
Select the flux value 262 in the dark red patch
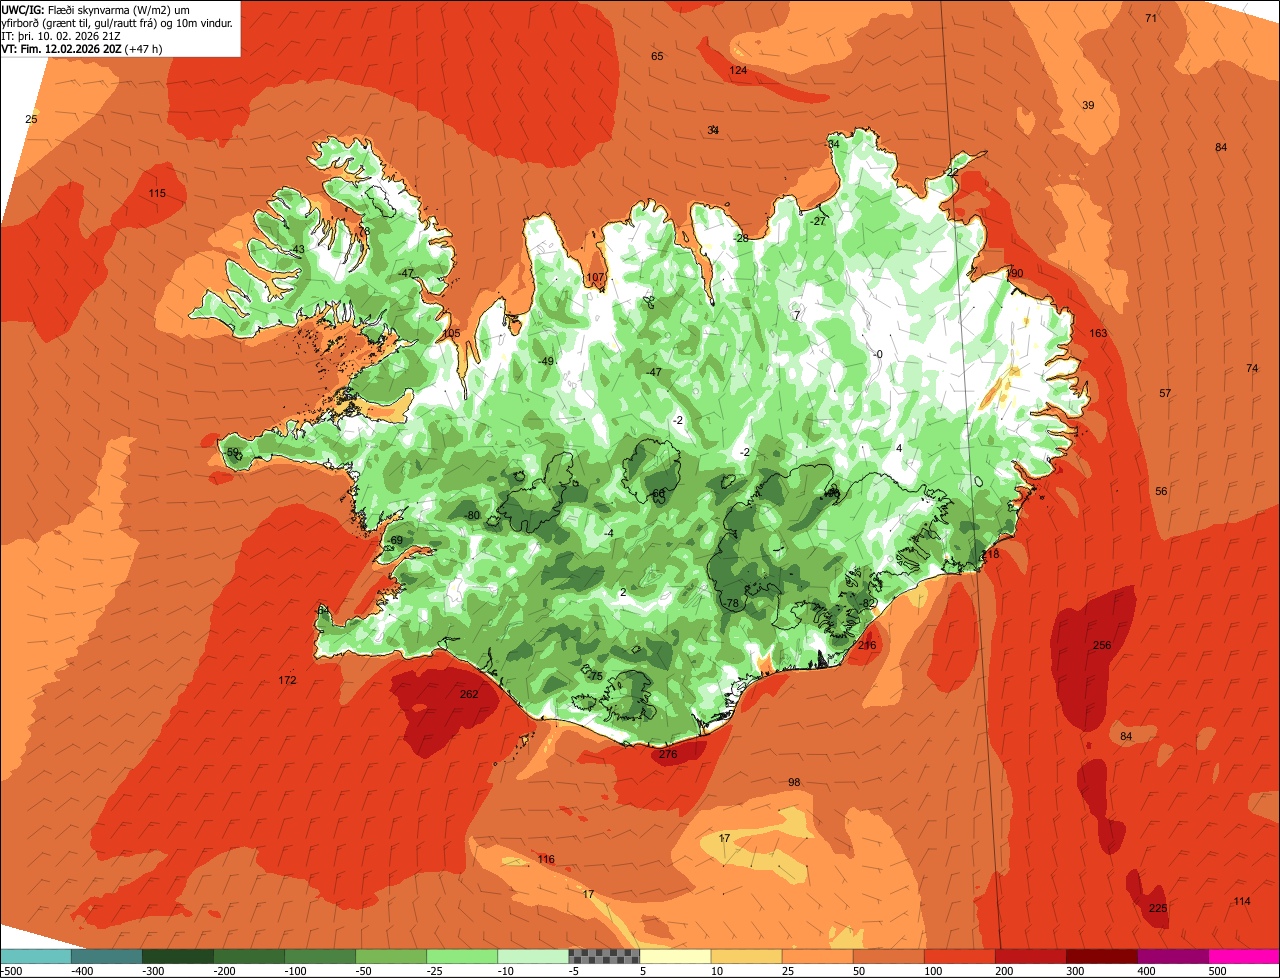point(469,694)
